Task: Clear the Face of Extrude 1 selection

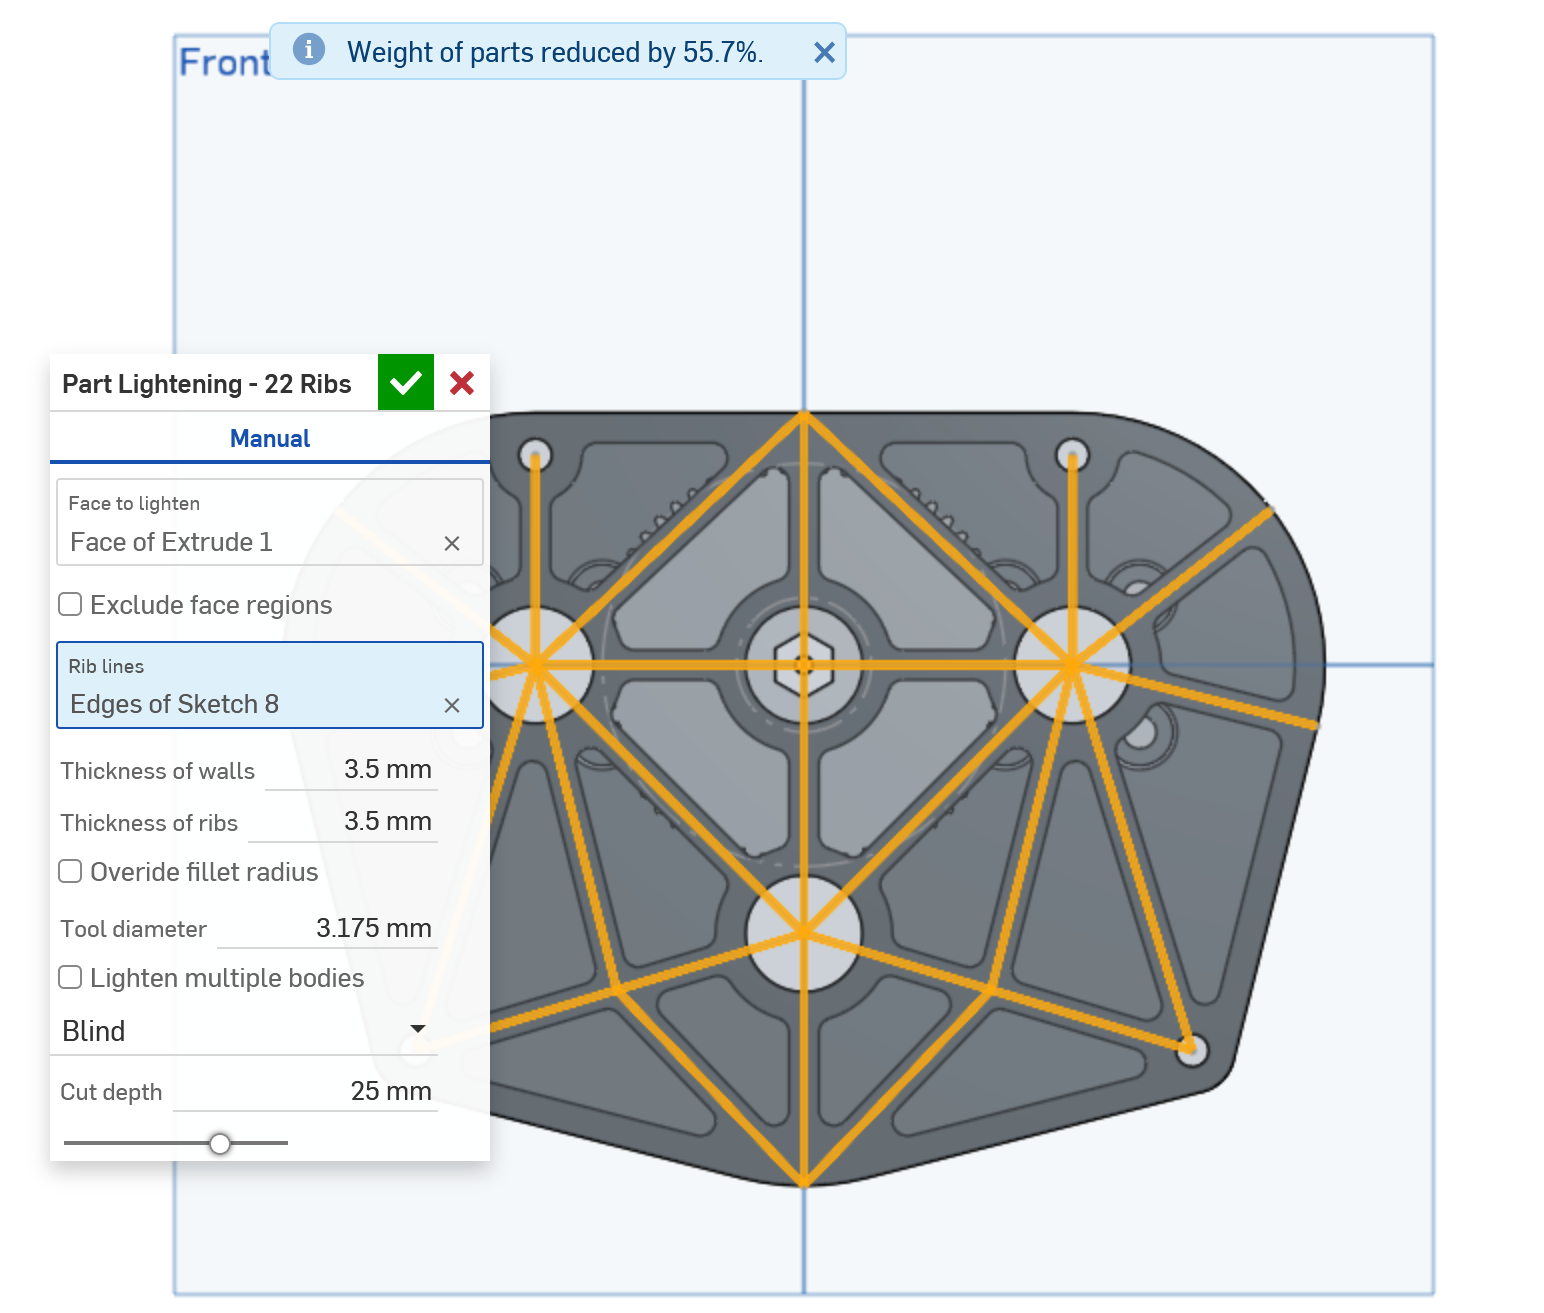Action: point(452,543)
